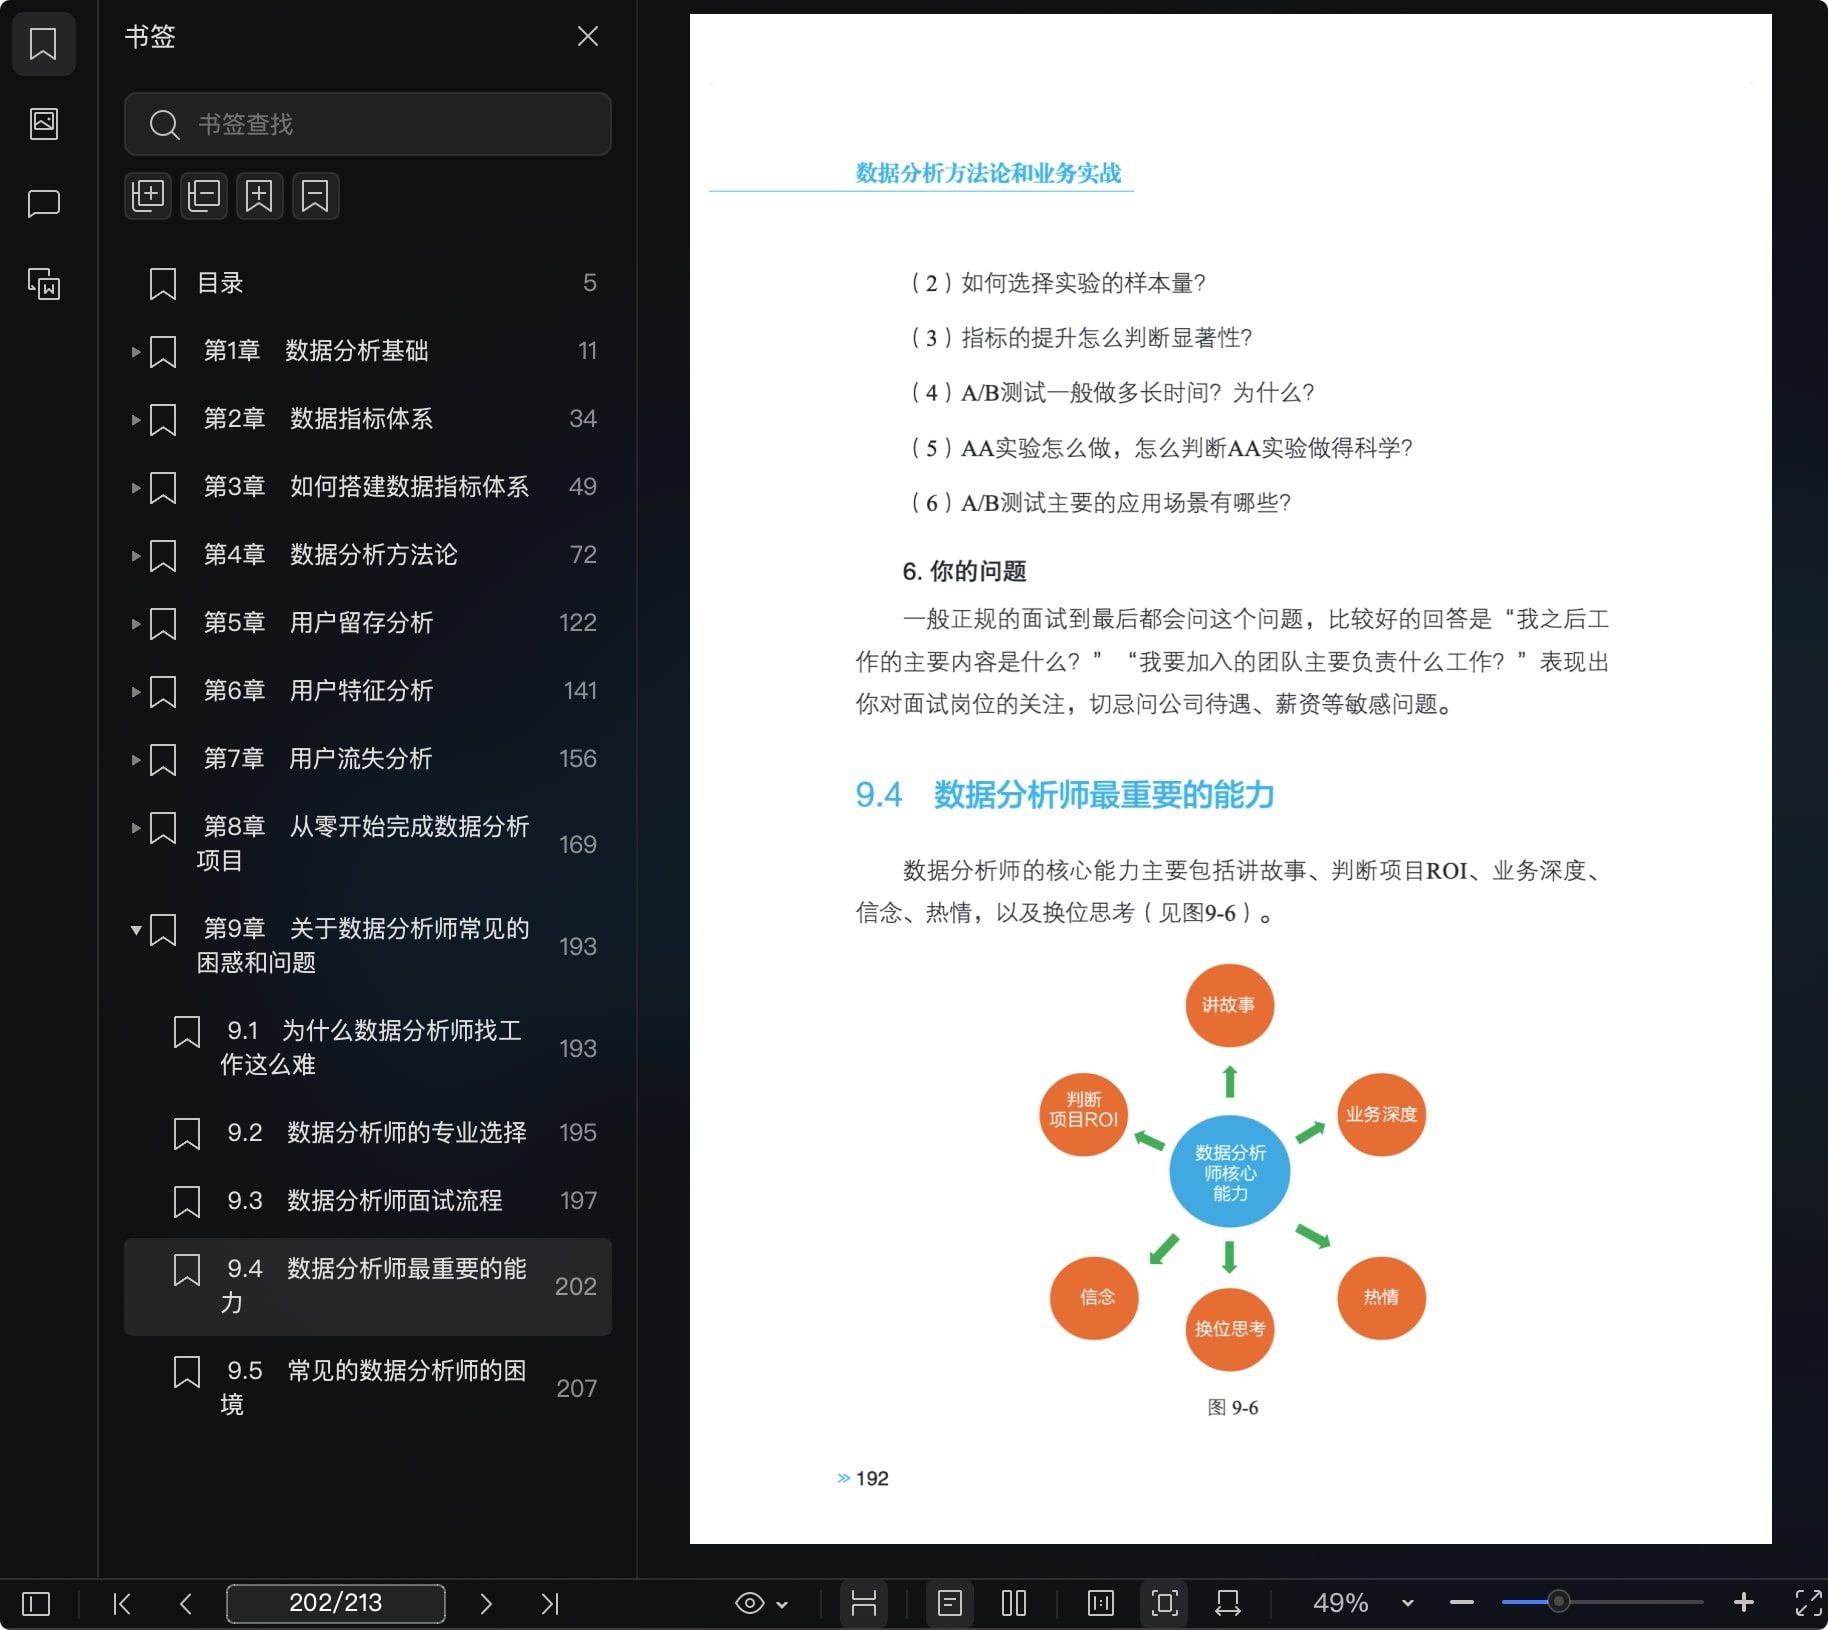Expand 第1章 数据分析基础 bookmark

(136, 352)
